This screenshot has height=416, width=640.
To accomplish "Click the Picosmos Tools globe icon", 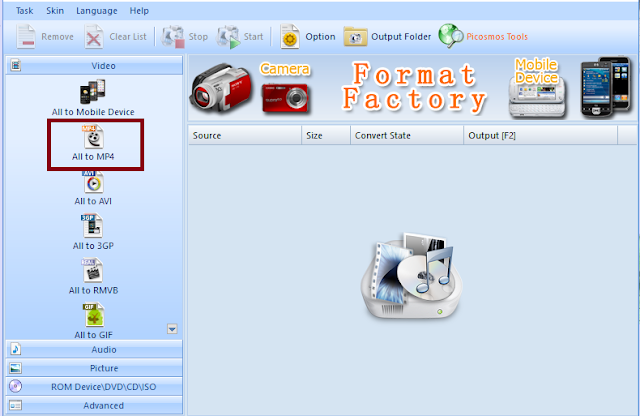I will pos(451,36).
